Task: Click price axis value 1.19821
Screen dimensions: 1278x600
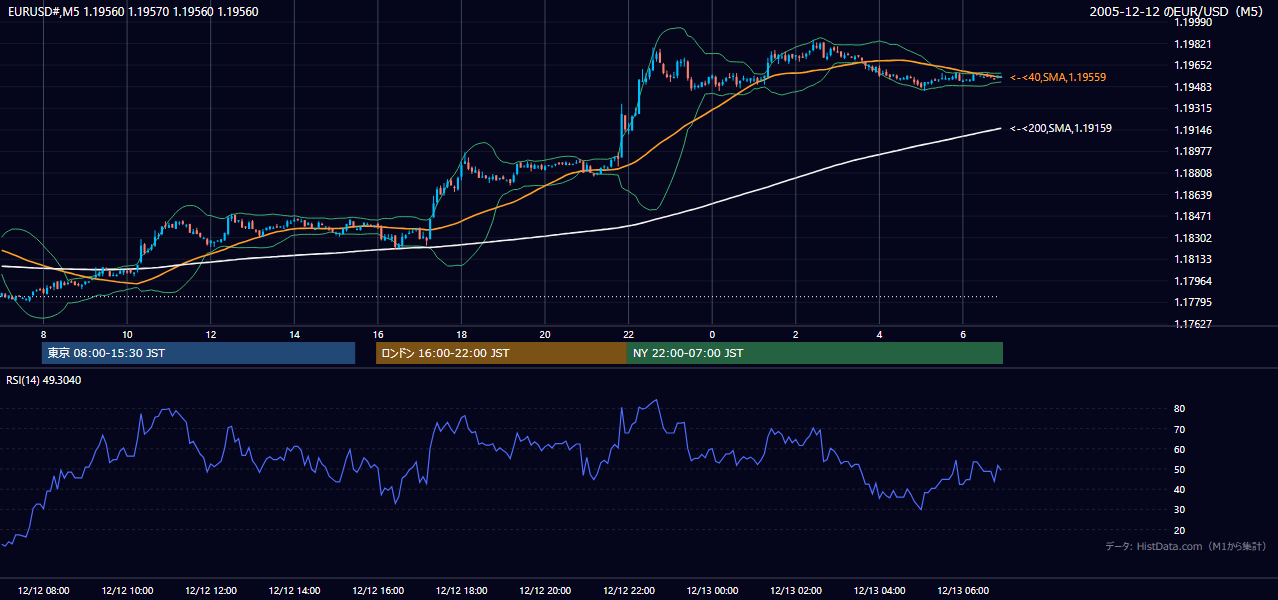Action: 1193,44
